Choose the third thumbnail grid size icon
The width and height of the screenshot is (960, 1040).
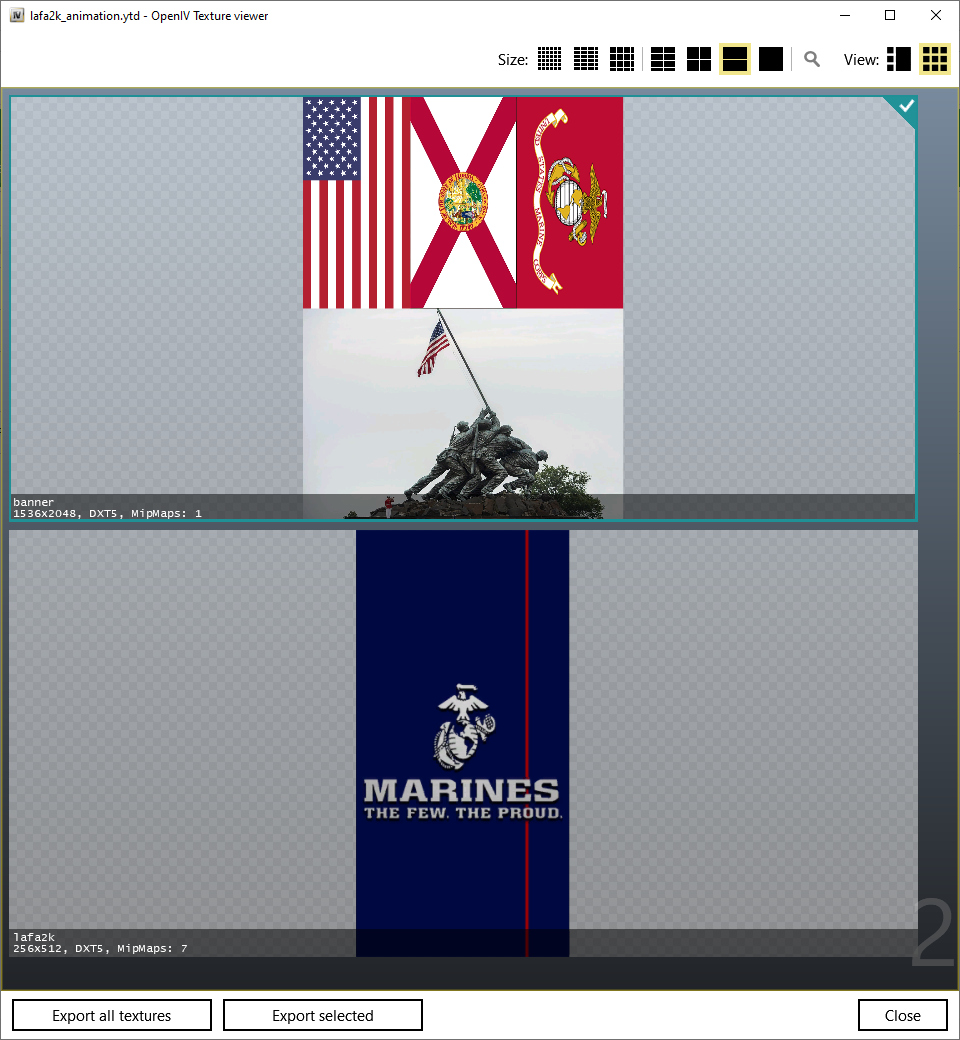[x=622, y=59]
